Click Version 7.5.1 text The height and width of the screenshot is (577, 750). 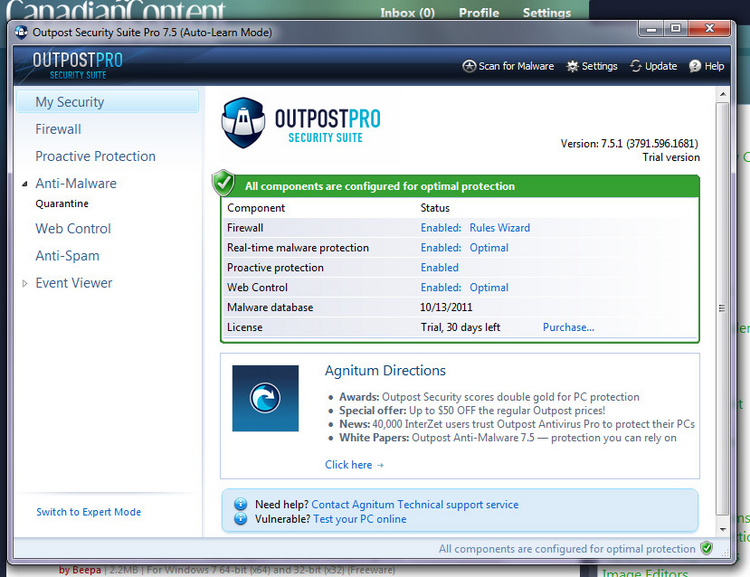pyautogui.click(x=629, y=144)
